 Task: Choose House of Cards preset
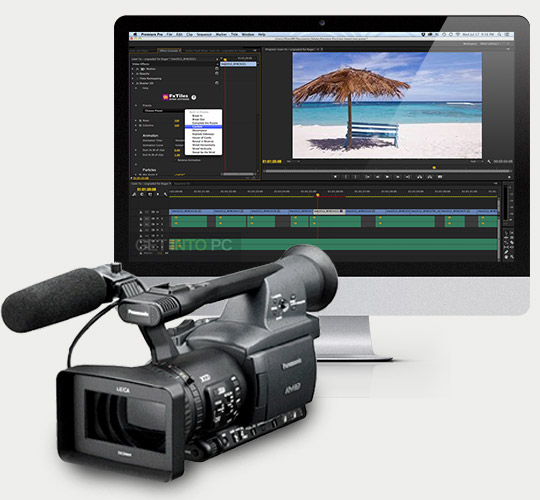point(202,138)
